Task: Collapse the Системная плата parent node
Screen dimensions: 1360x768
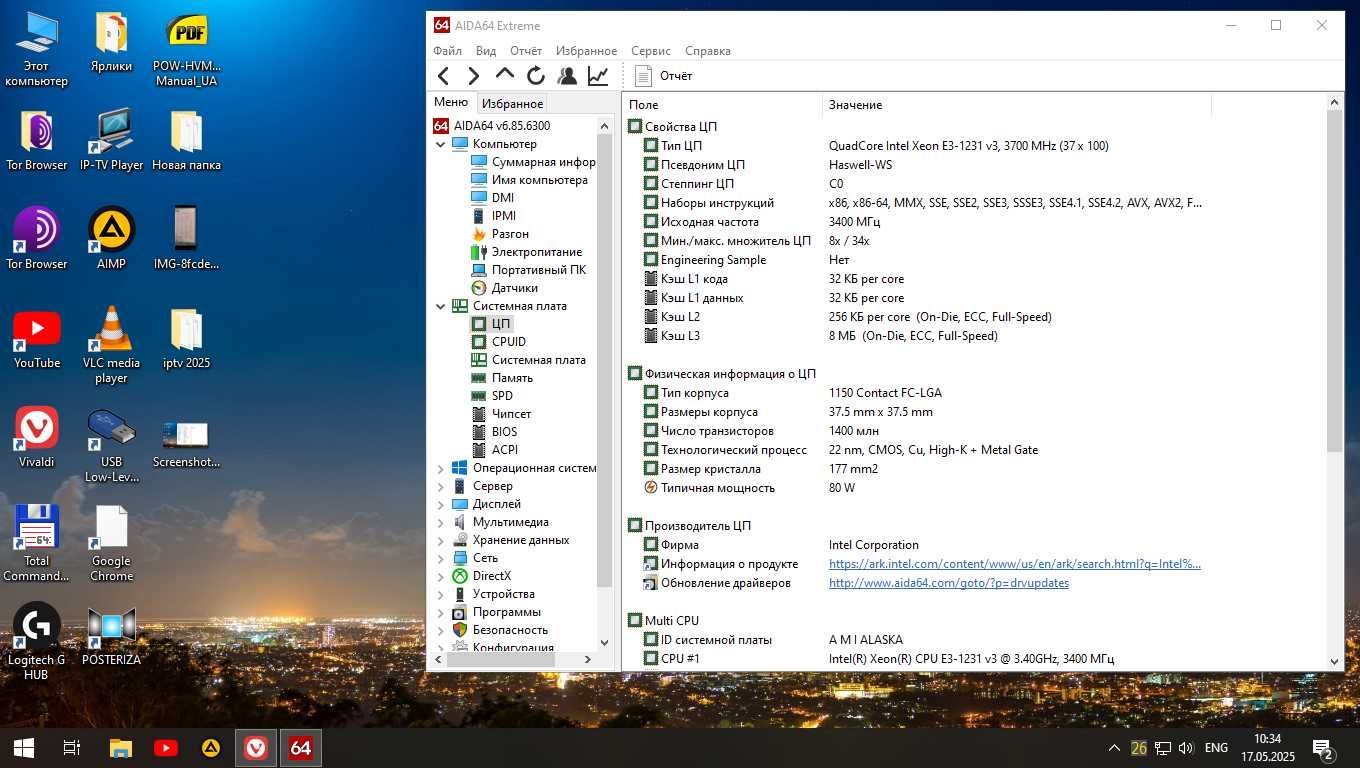Action: click(x=441, y=306)
